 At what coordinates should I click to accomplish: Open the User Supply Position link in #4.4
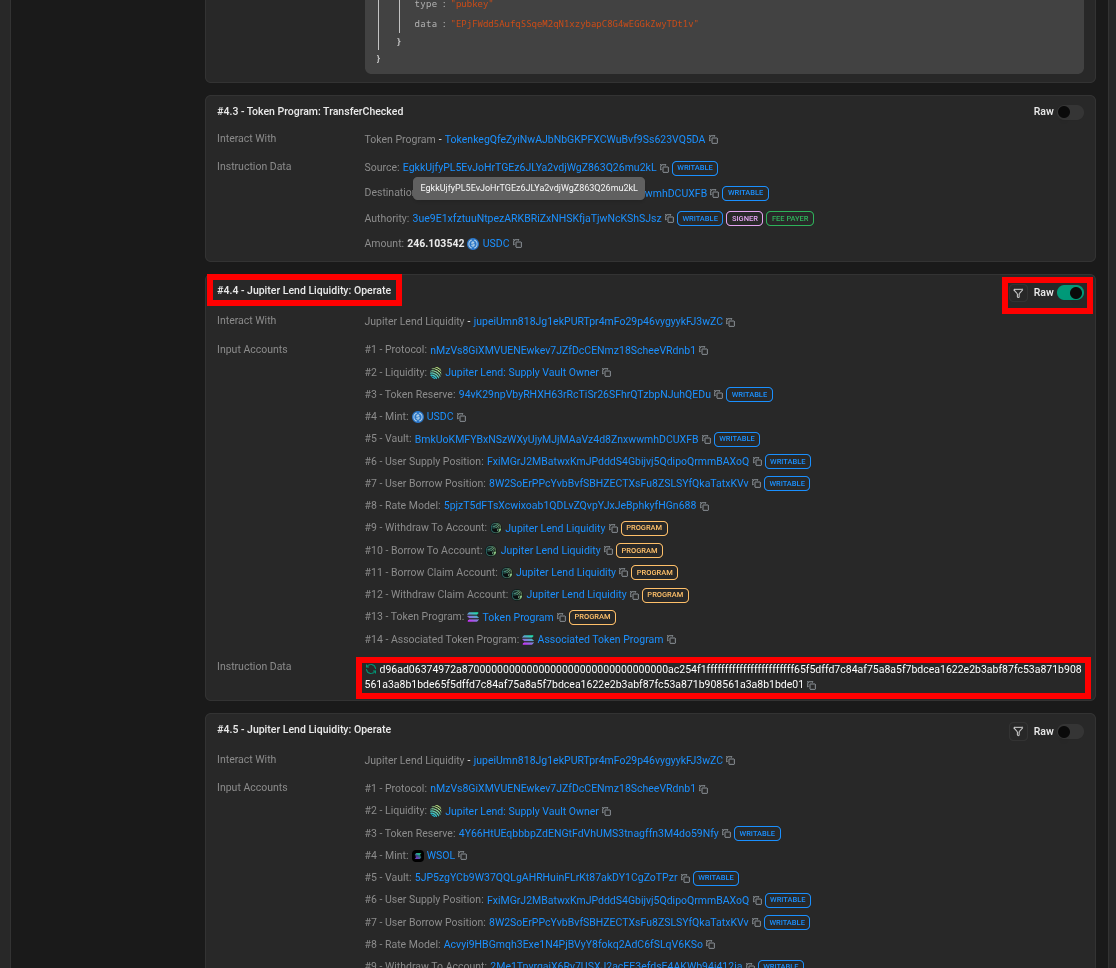click(618, 461)
